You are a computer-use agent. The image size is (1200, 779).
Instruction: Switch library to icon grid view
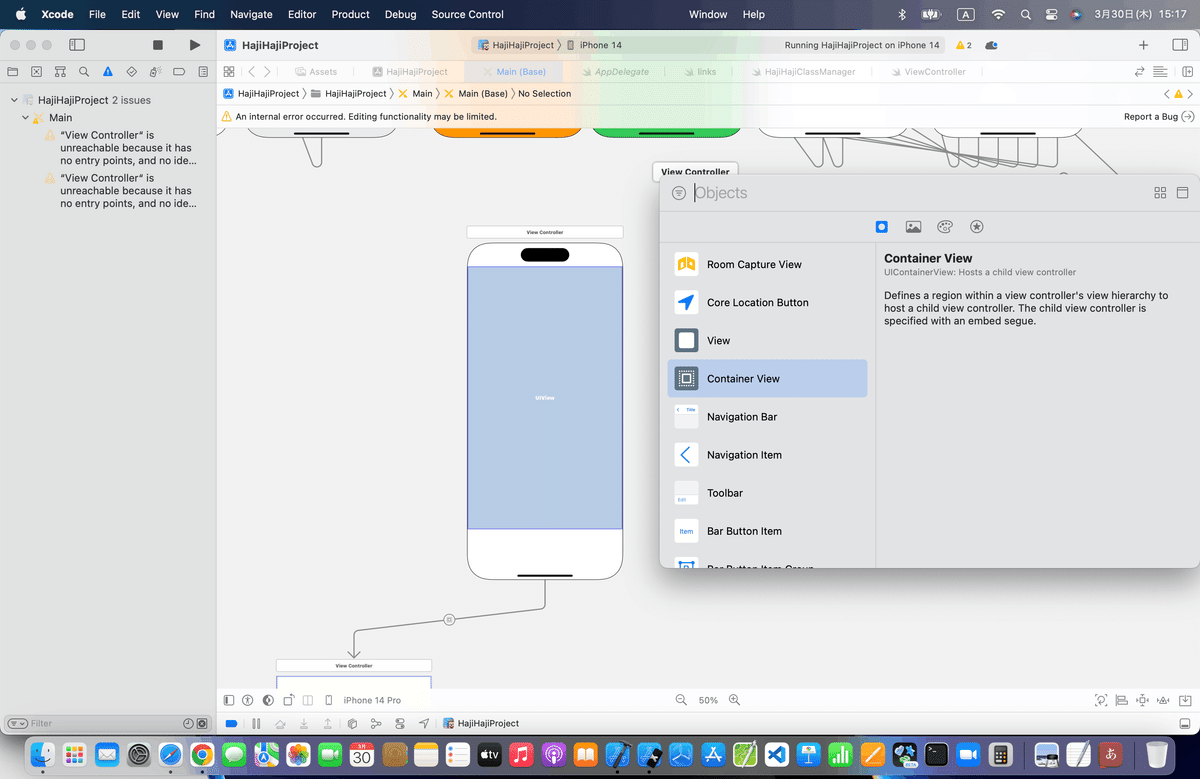[x=1160, y=193]
